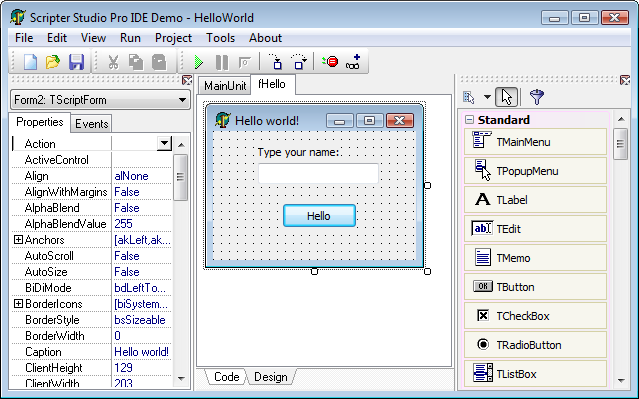Close the component palette panel
The height and width of the screenshot is (399, 639).
pos(625,80)
